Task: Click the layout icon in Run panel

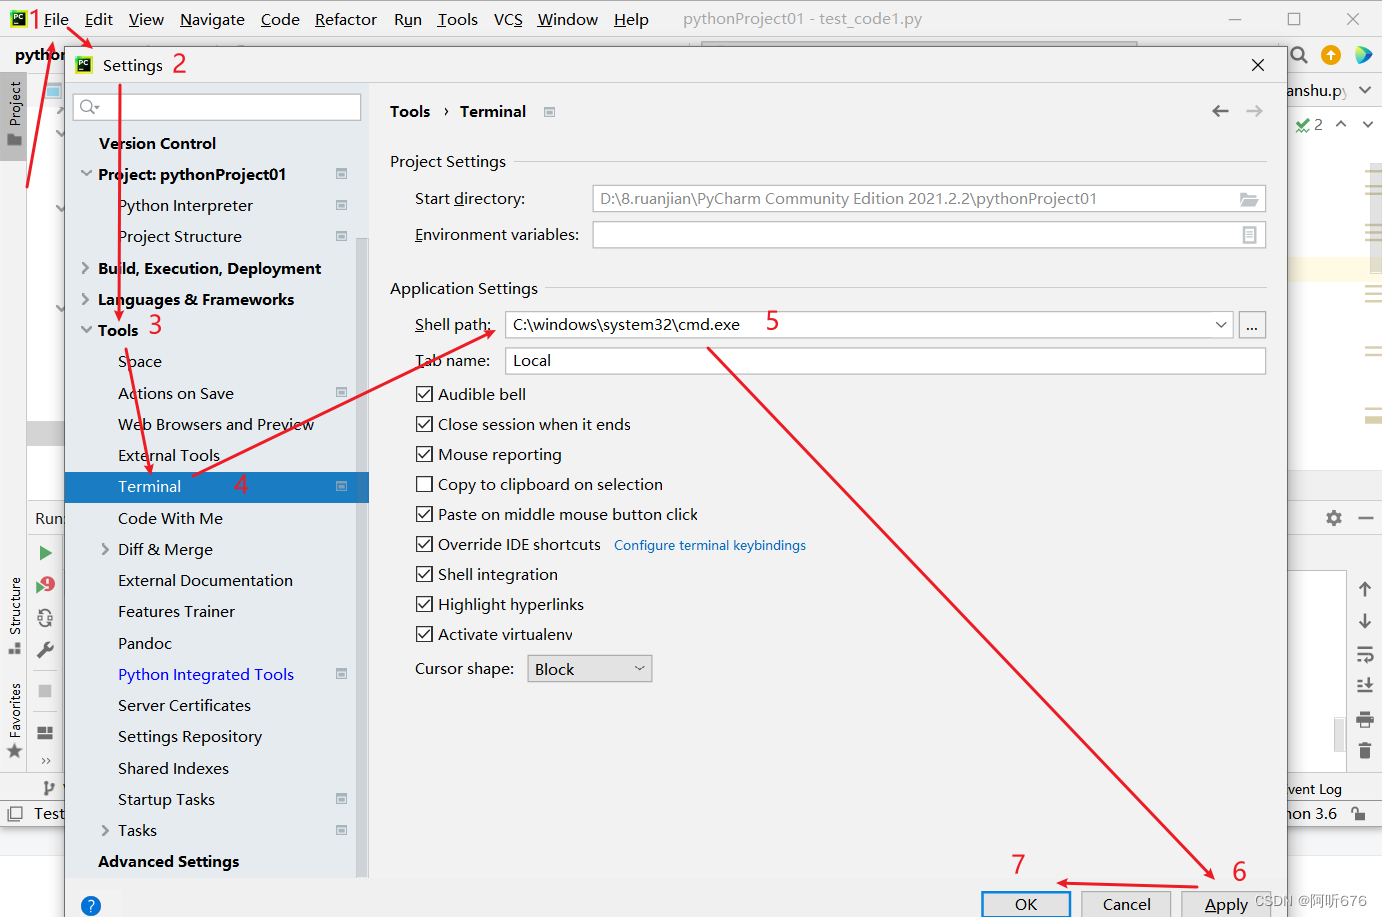Action: 45,733
